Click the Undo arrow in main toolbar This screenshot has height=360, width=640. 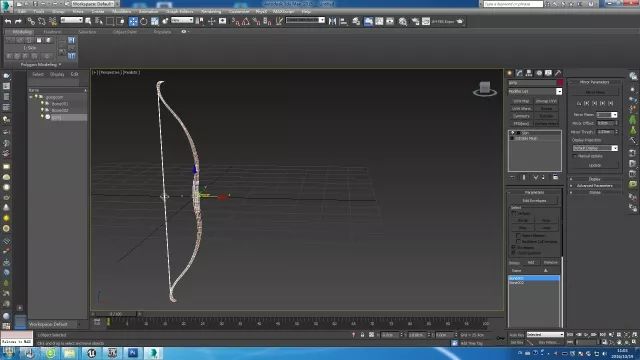click(x=8, y=21)
